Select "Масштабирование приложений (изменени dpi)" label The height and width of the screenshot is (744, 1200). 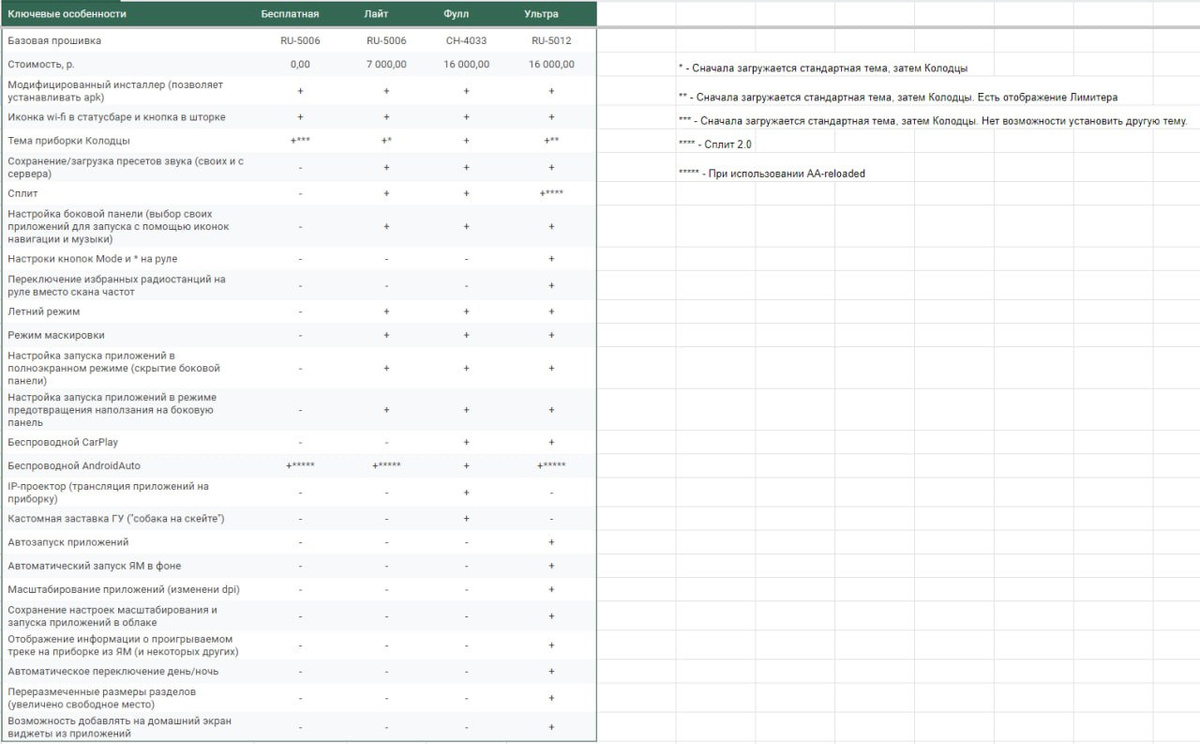click(123, 589)
